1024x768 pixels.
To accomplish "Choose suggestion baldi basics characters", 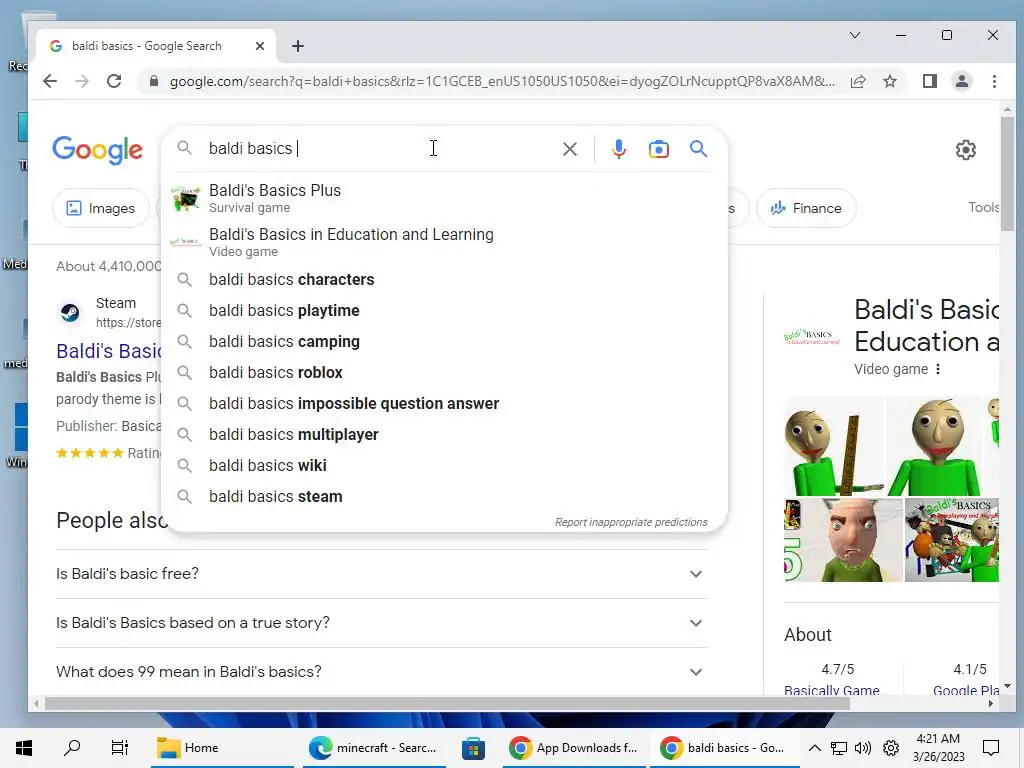I will (444, 280).
